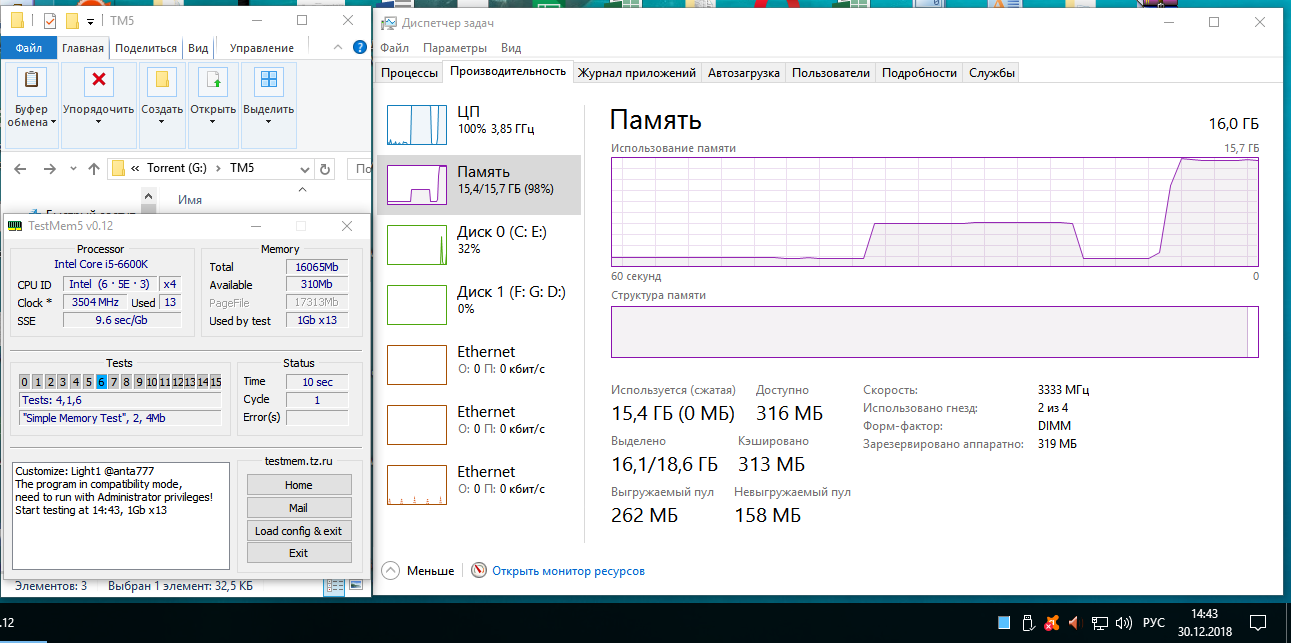Switch to Процессы tab in Task Manager

point(410,72)
